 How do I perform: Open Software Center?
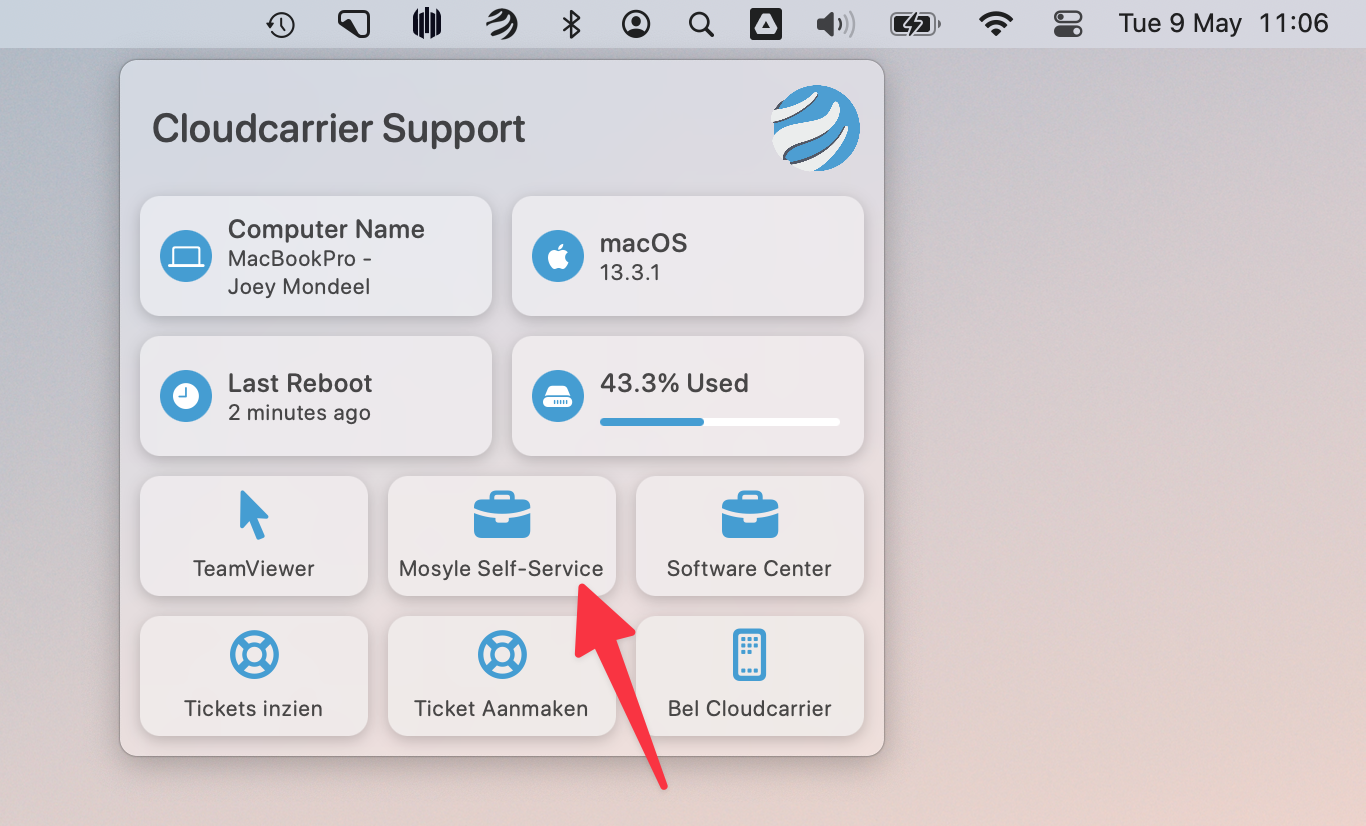point(750,536)
